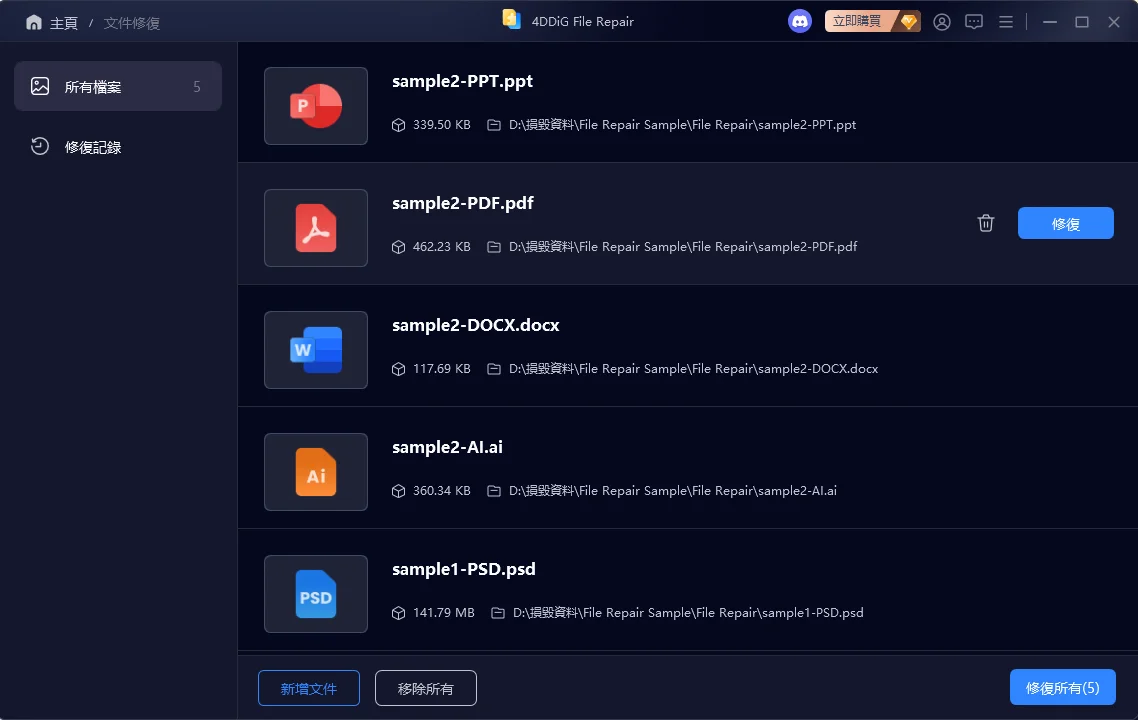Screen dimensions: 1138x720
Task: Click the 移除所有 remove all button
Action: 425,688
